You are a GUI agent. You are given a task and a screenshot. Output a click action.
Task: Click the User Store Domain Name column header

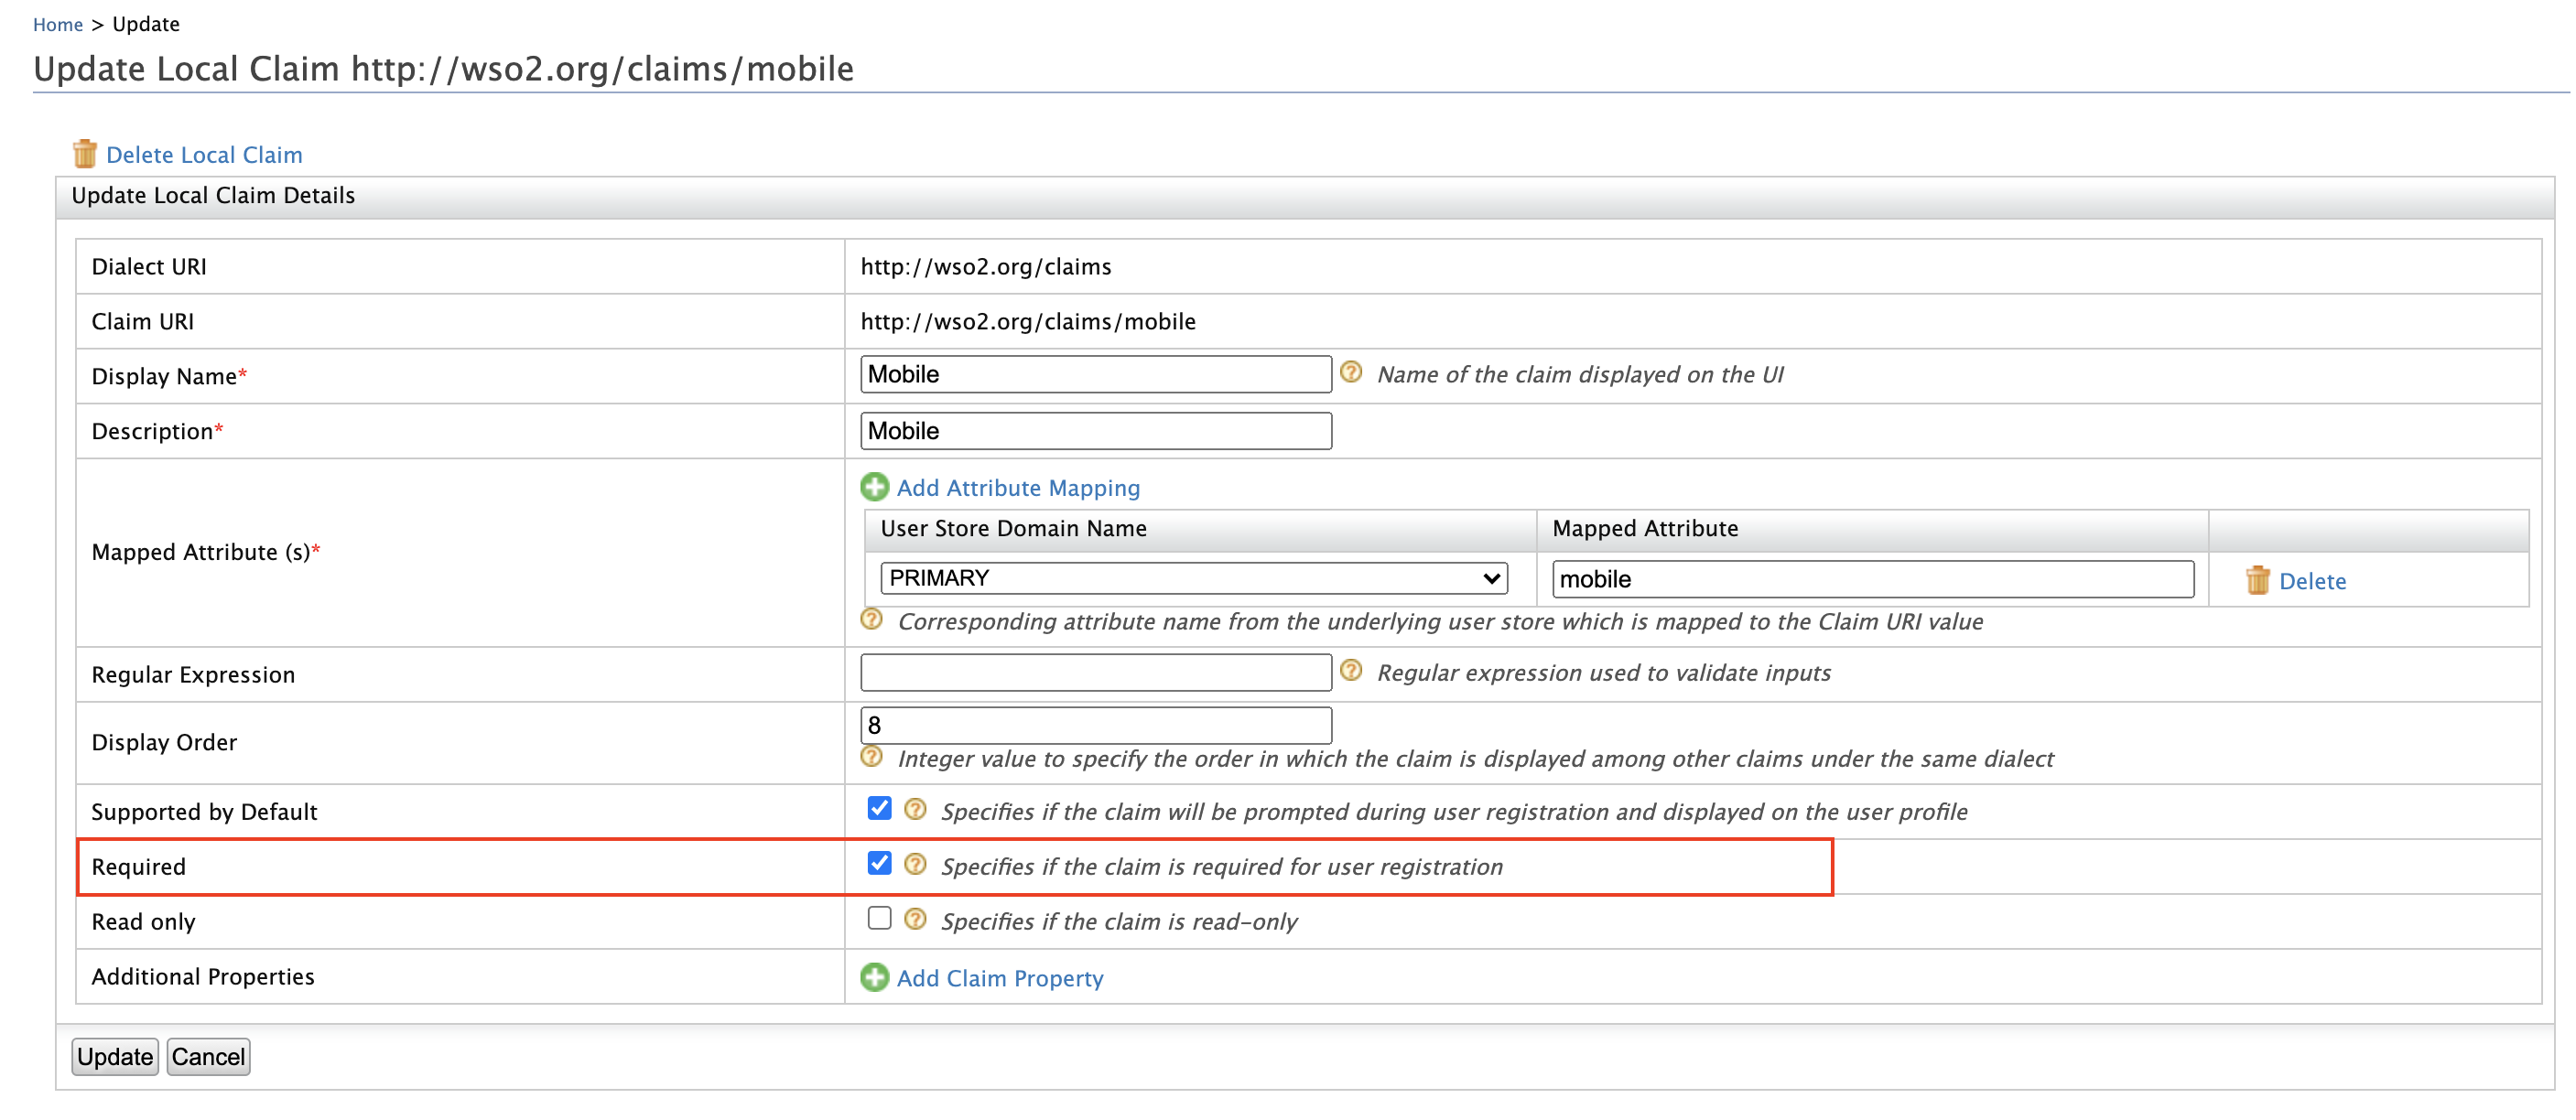point(1013,529)
